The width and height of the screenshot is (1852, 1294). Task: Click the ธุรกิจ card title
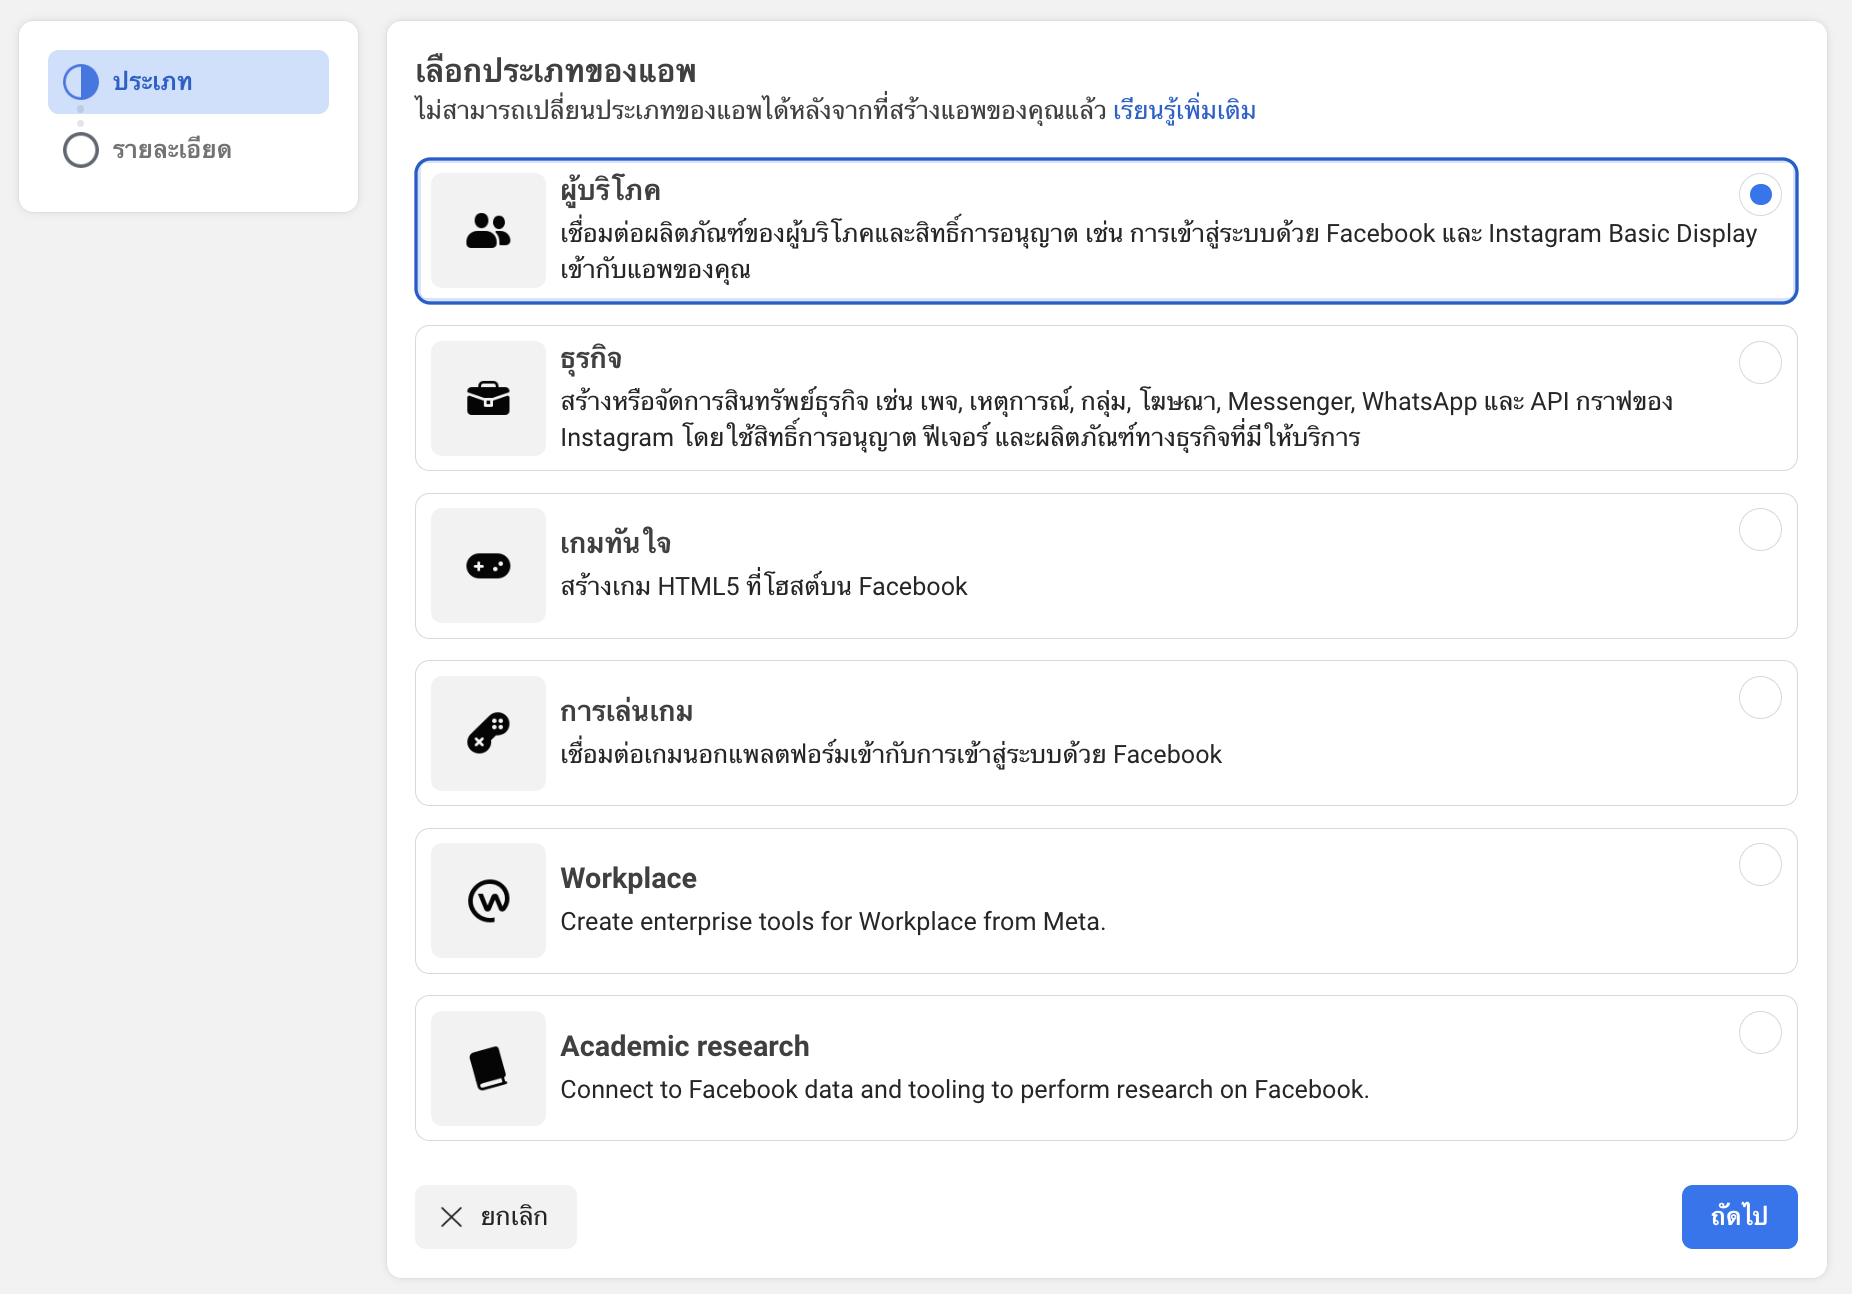pos(591,358)
